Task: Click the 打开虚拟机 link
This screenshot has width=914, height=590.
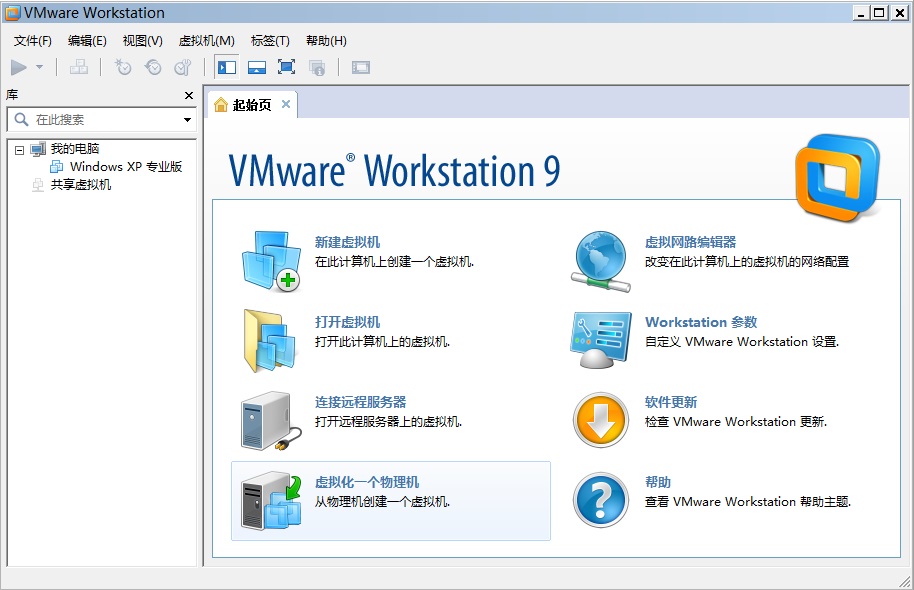Action: [347, 322]
